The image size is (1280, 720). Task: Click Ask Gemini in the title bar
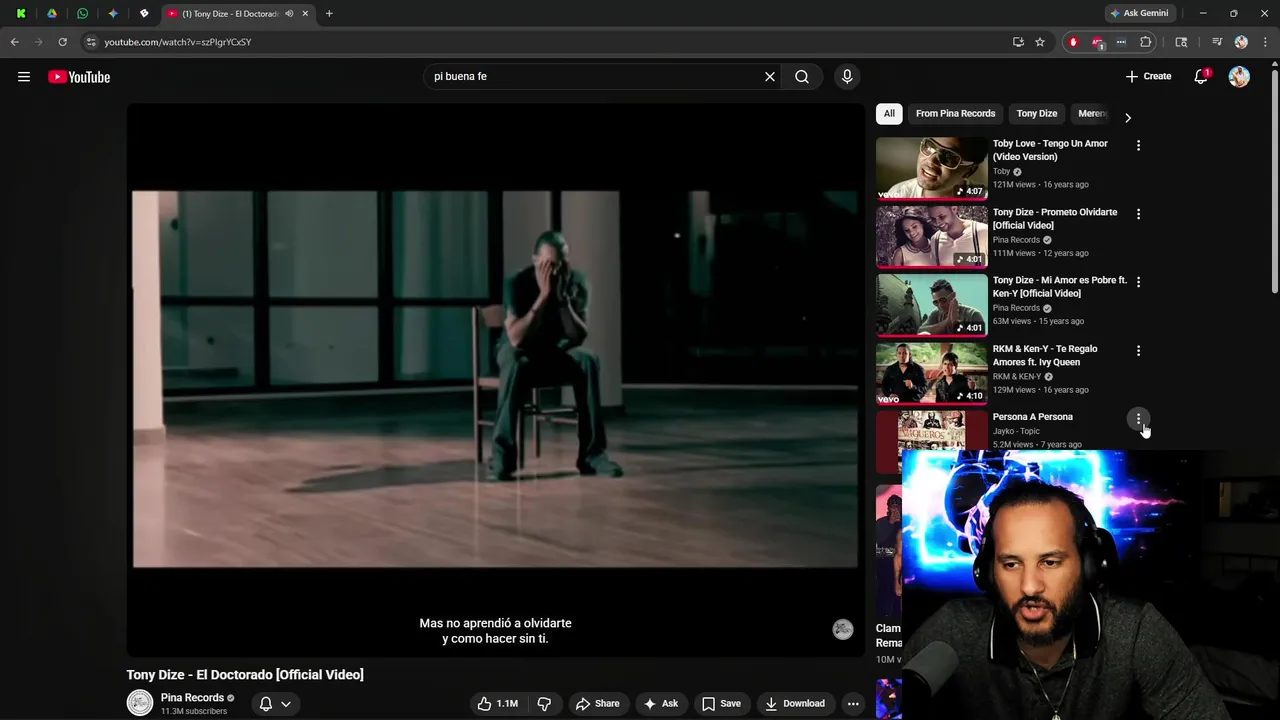pos(1139,14)
